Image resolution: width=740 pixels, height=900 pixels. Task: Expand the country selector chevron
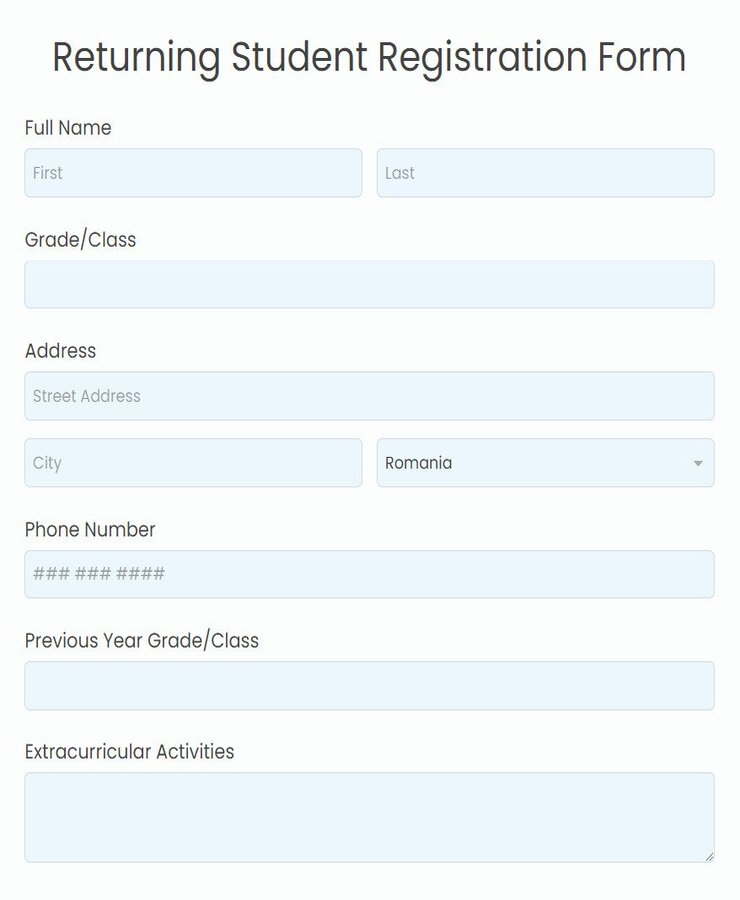point(699,462)
